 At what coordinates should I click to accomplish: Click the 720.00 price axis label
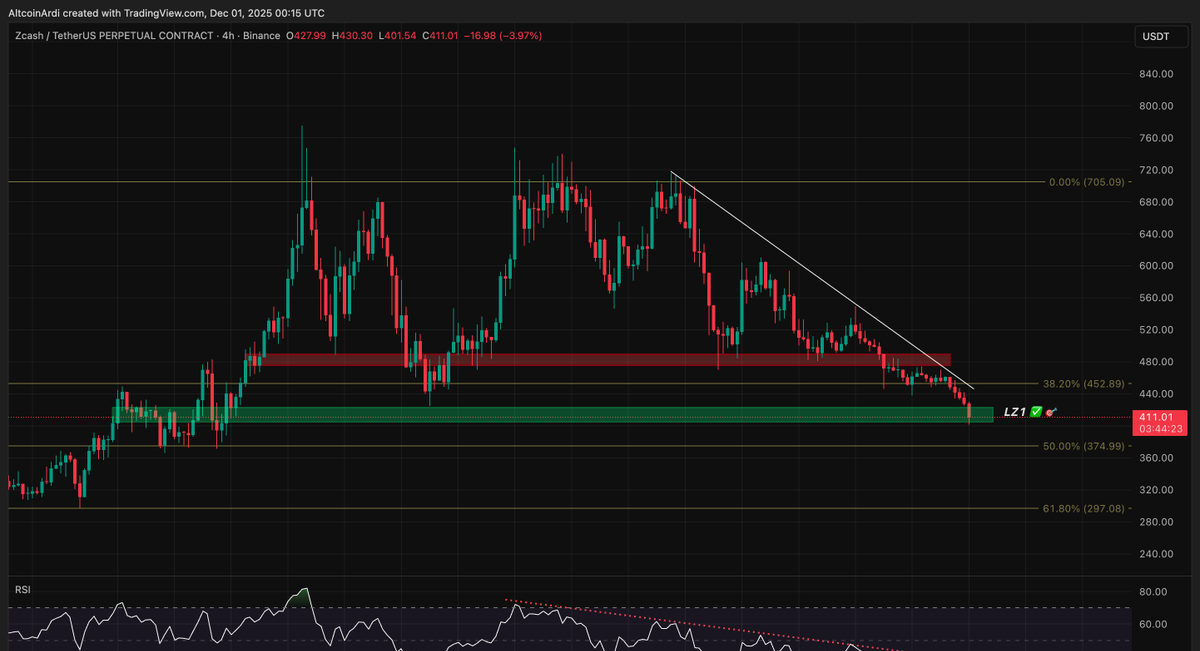point(1155,170)
